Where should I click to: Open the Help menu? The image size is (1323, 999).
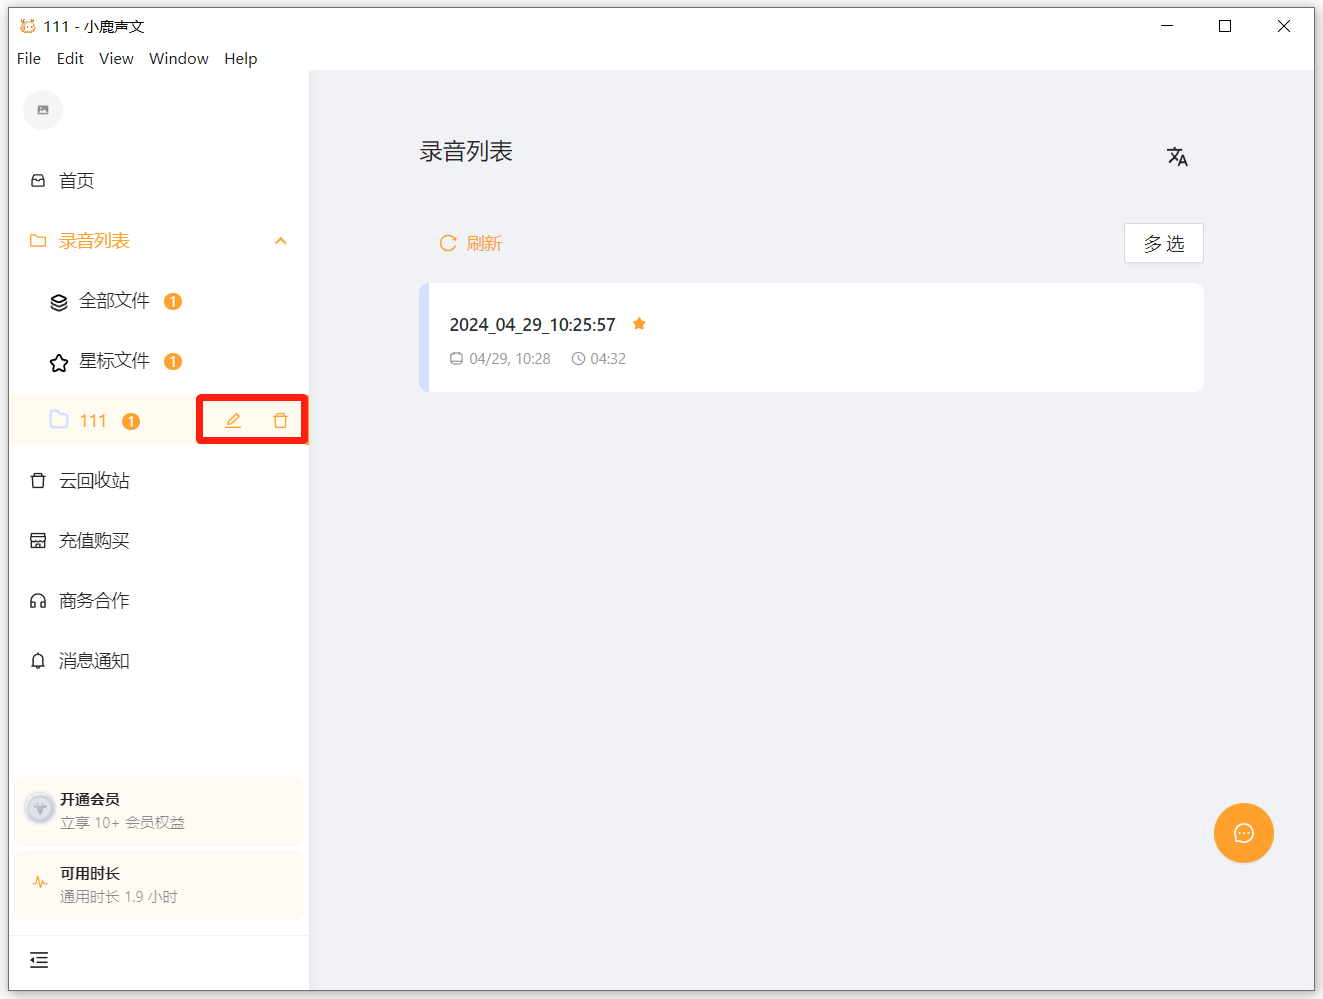pyautogui.click(x=241, y=58)
